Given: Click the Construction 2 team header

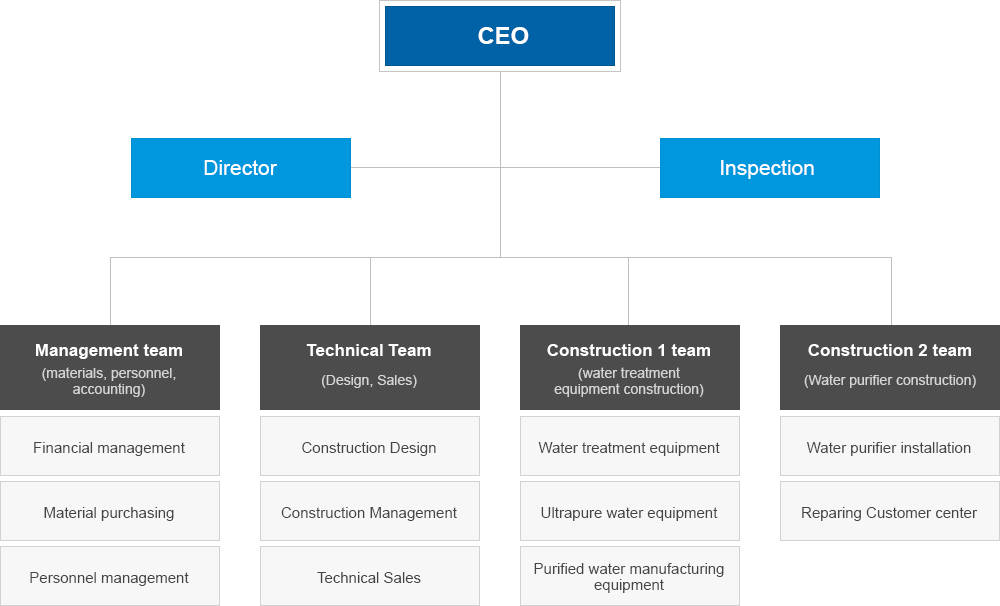Looking at the screenshot, I should tap(890, 367).
